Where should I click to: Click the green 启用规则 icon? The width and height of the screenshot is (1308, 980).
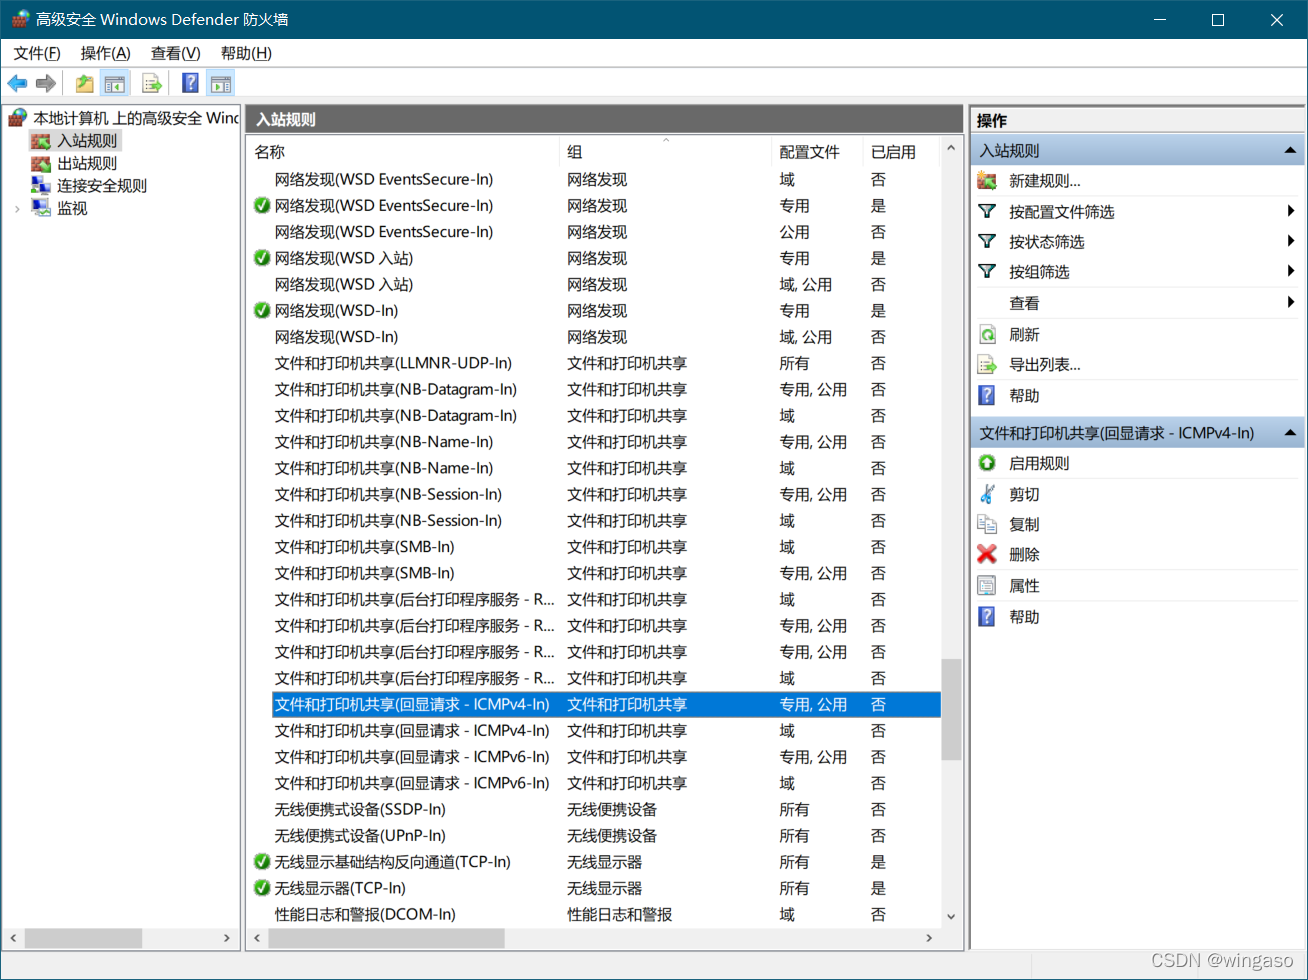point(987,463)
